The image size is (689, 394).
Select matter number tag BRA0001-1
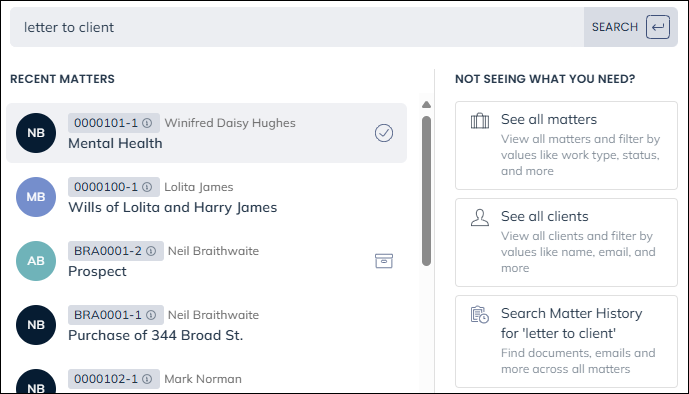(x=116, y=315)
